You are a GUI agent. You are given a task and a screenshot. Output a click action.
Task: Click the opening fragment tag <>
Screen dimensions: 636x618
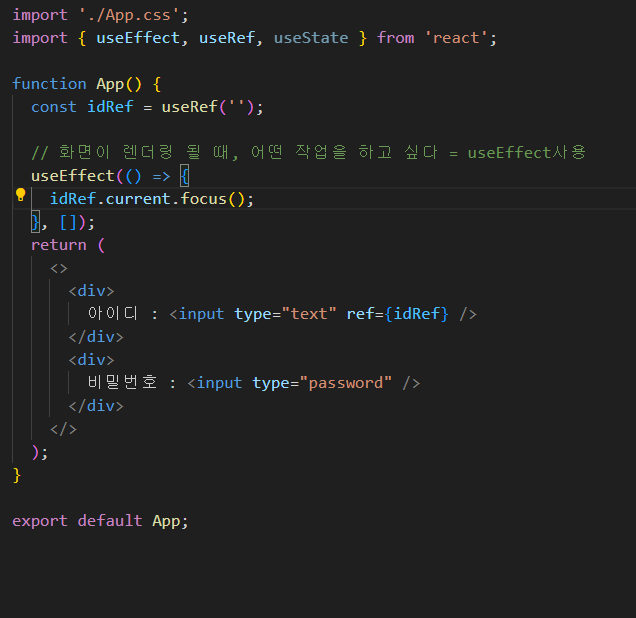tap(59, 268)
